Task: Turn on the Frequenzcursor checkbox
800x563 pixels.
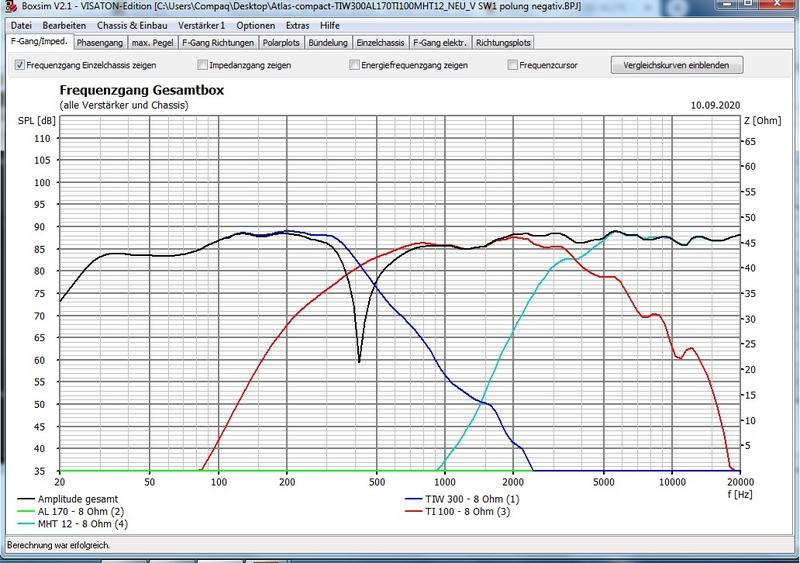Action: (x=514, y=66)
